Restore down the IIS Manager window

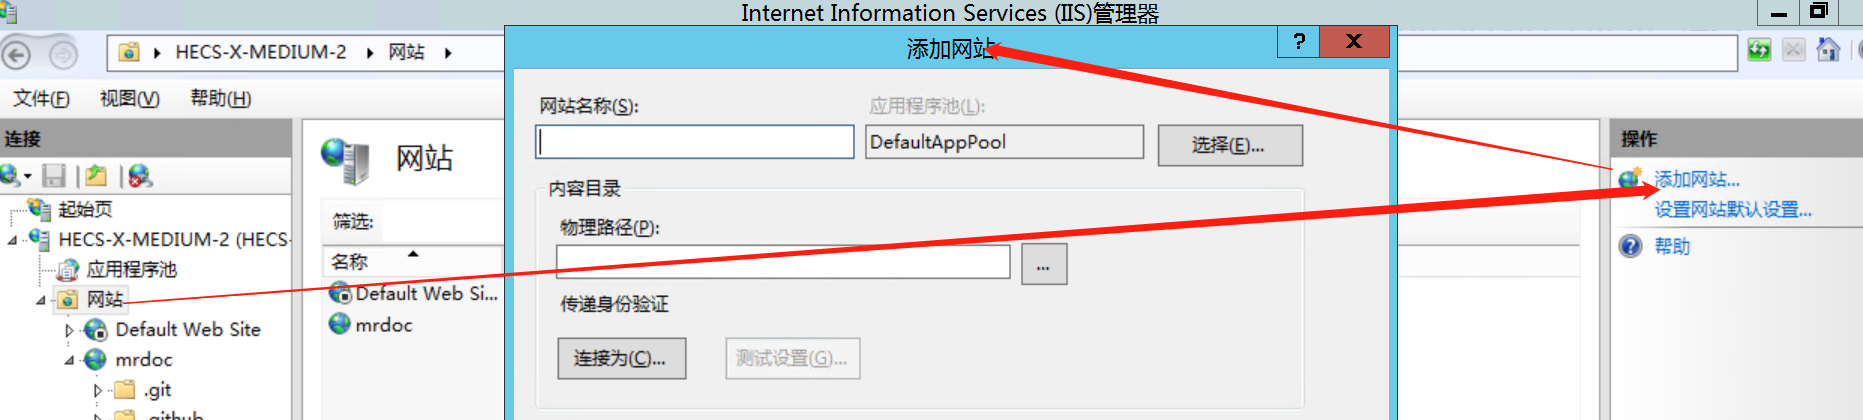(x=1820, y=12)
